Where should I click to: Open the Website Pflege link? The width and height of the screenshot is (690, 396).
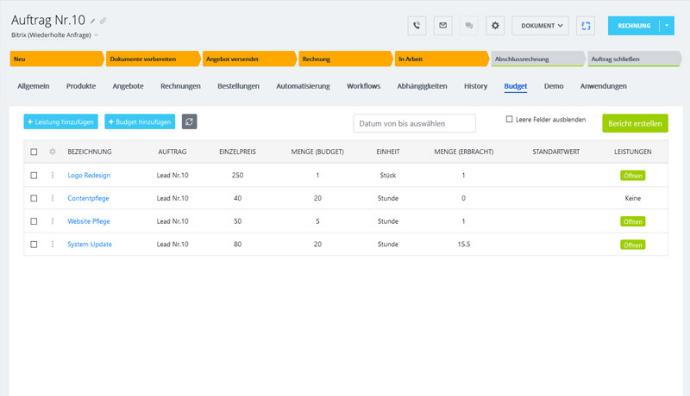coord(88,221)
